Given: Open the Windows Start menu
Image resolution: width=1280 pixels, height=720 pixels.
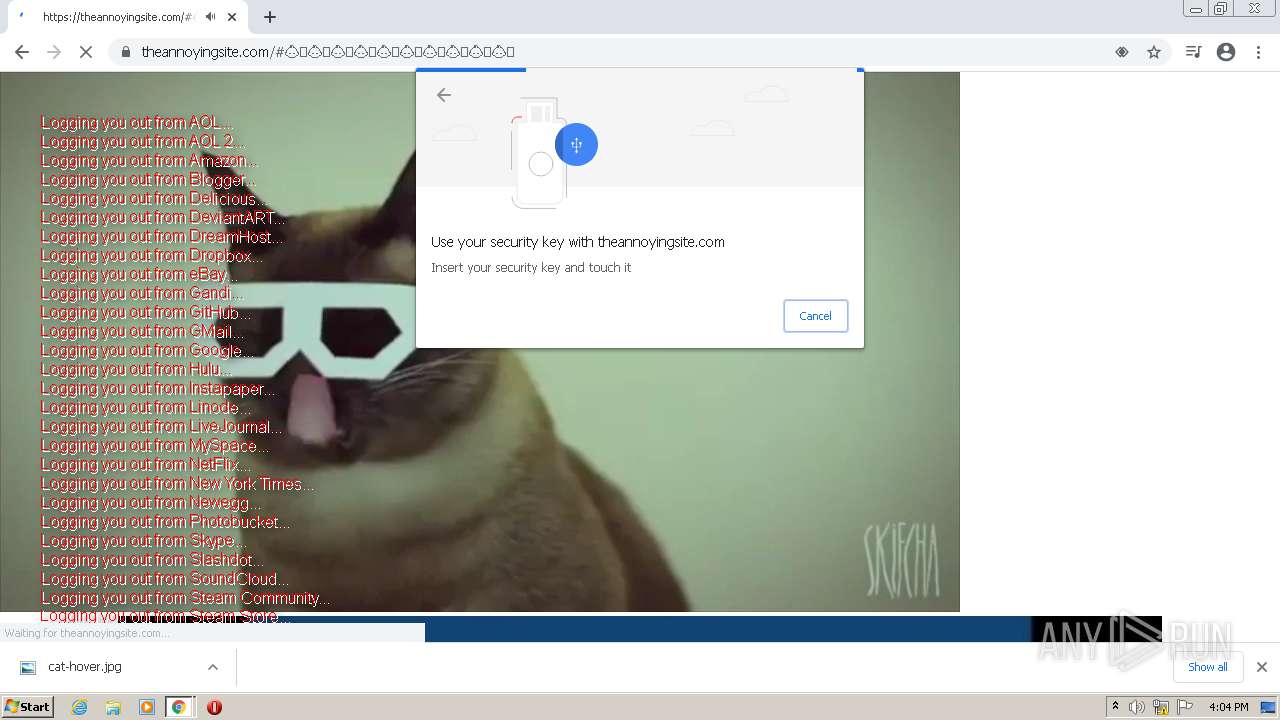Looking at the screenshot, I should point(28,707).
